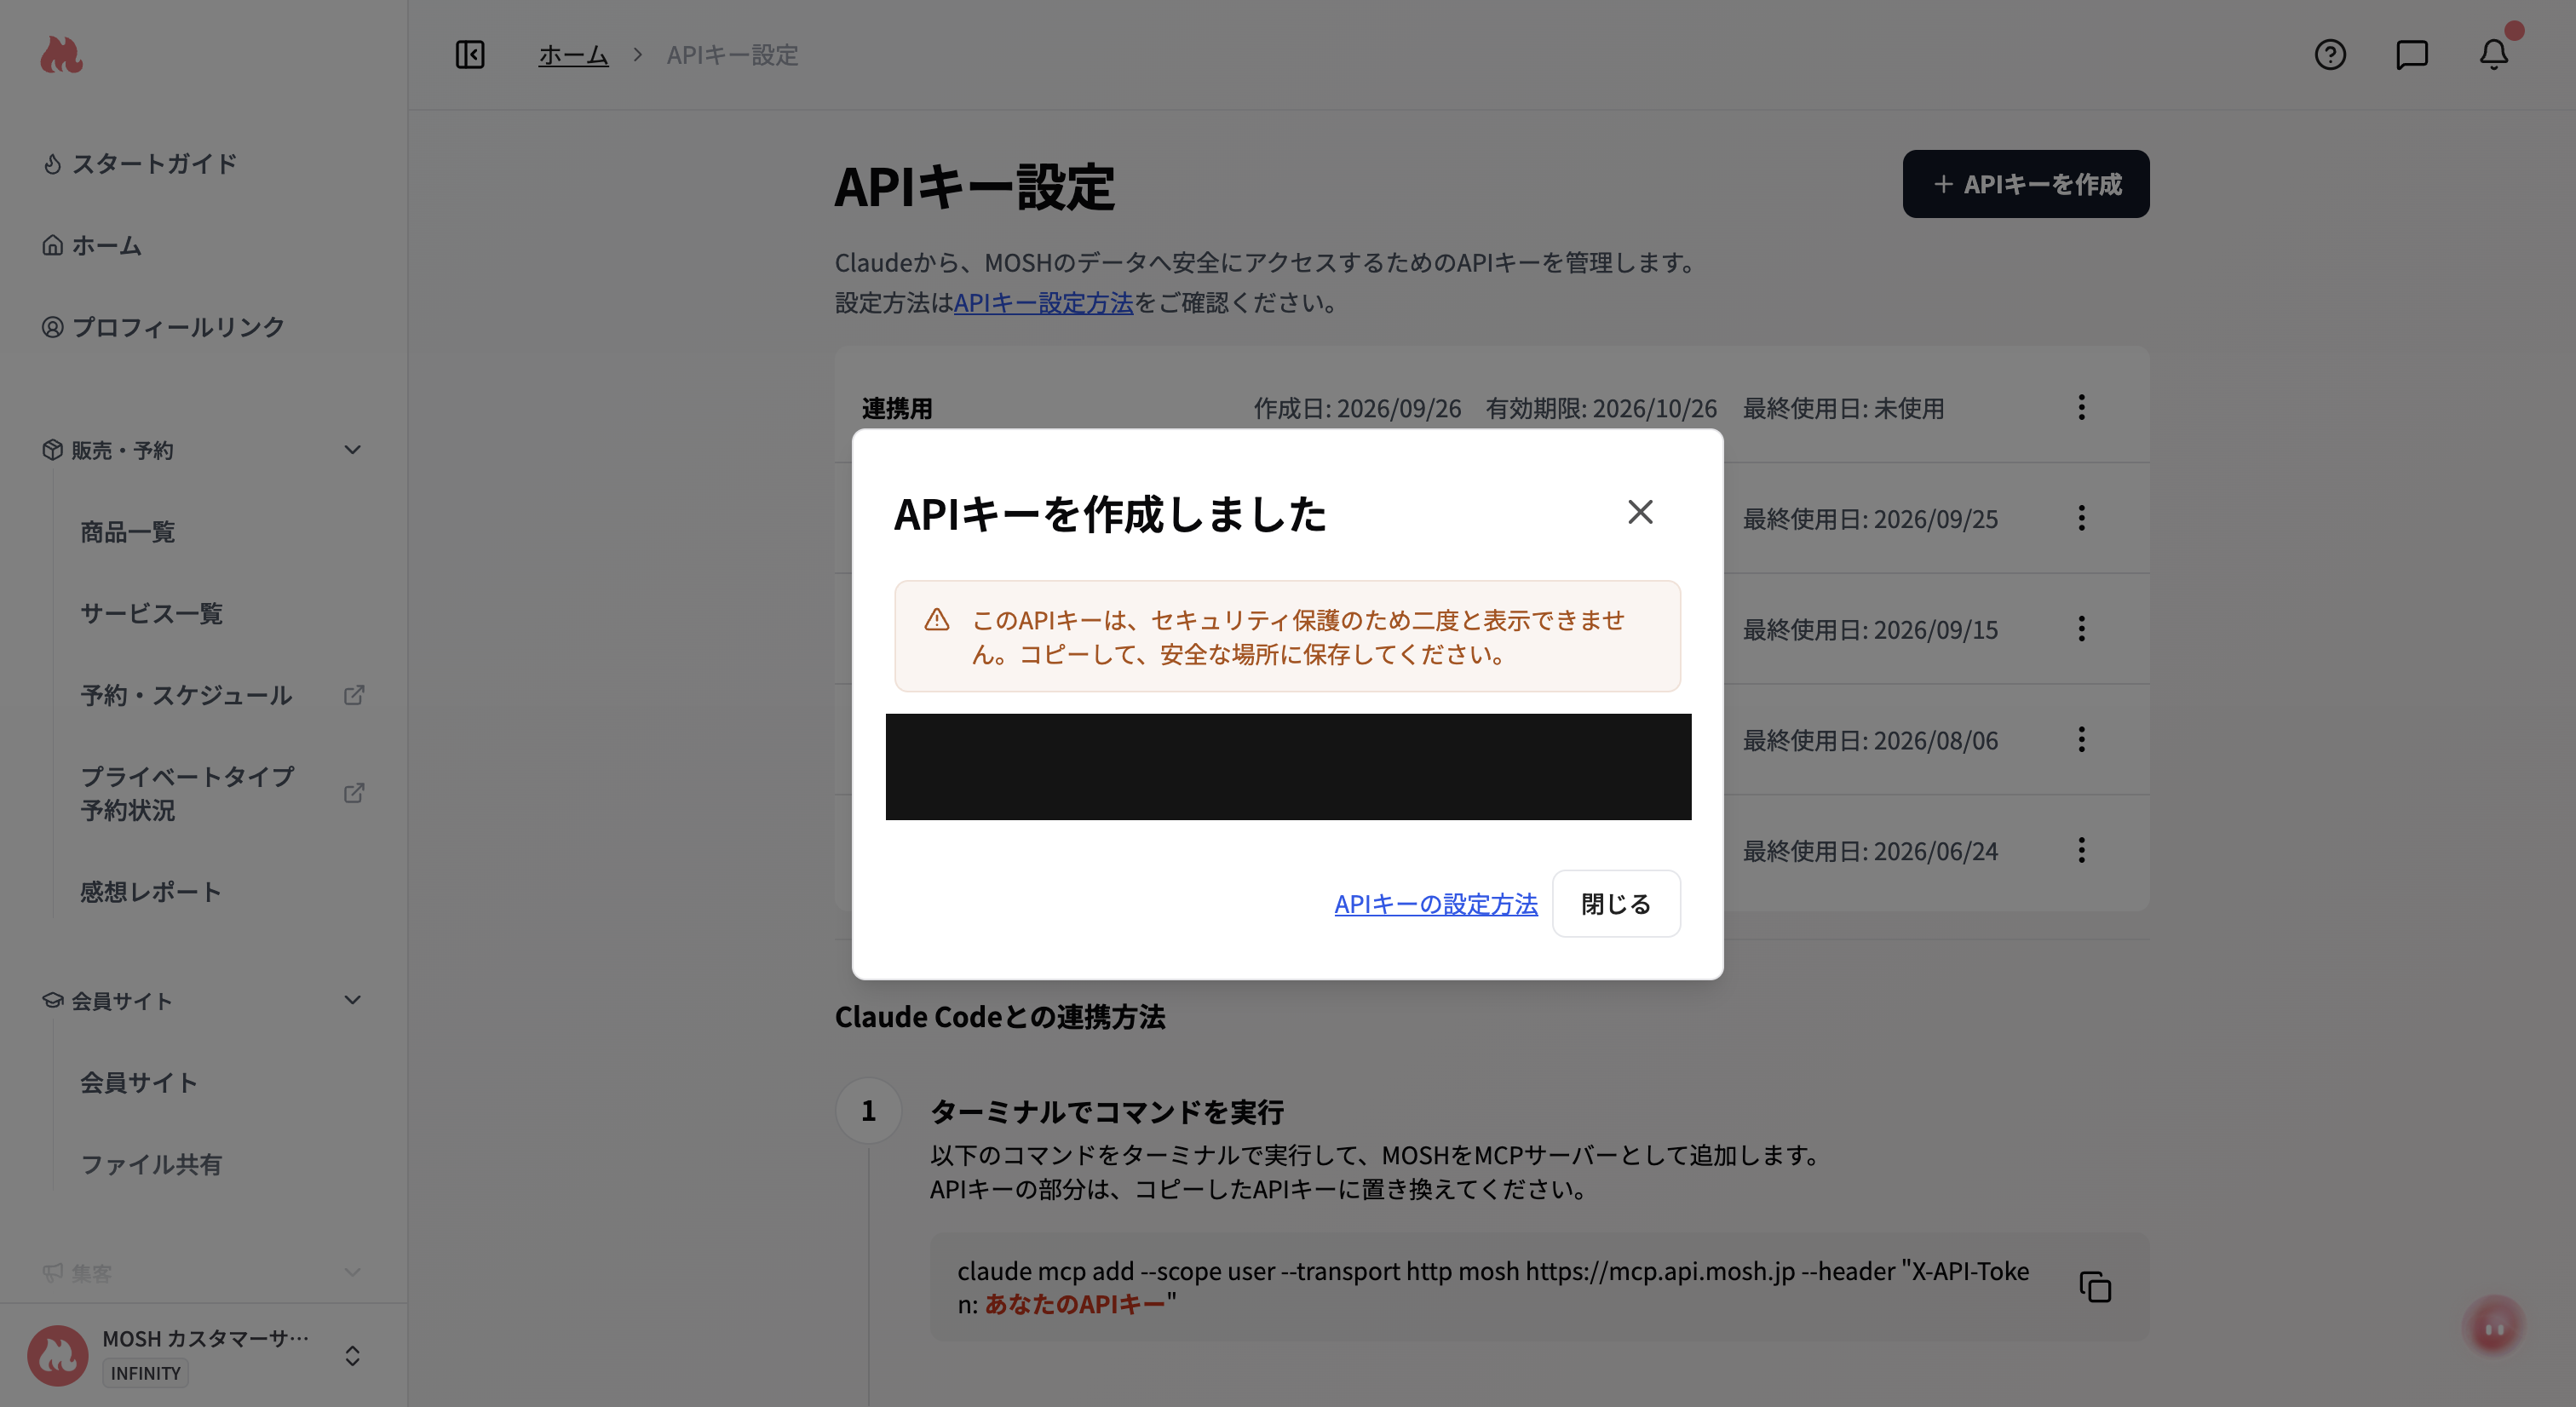Open three-dot menu for 2026/09/25 row
The height and width of the screenshot is (1407, 2576).
click(2082, 518)
